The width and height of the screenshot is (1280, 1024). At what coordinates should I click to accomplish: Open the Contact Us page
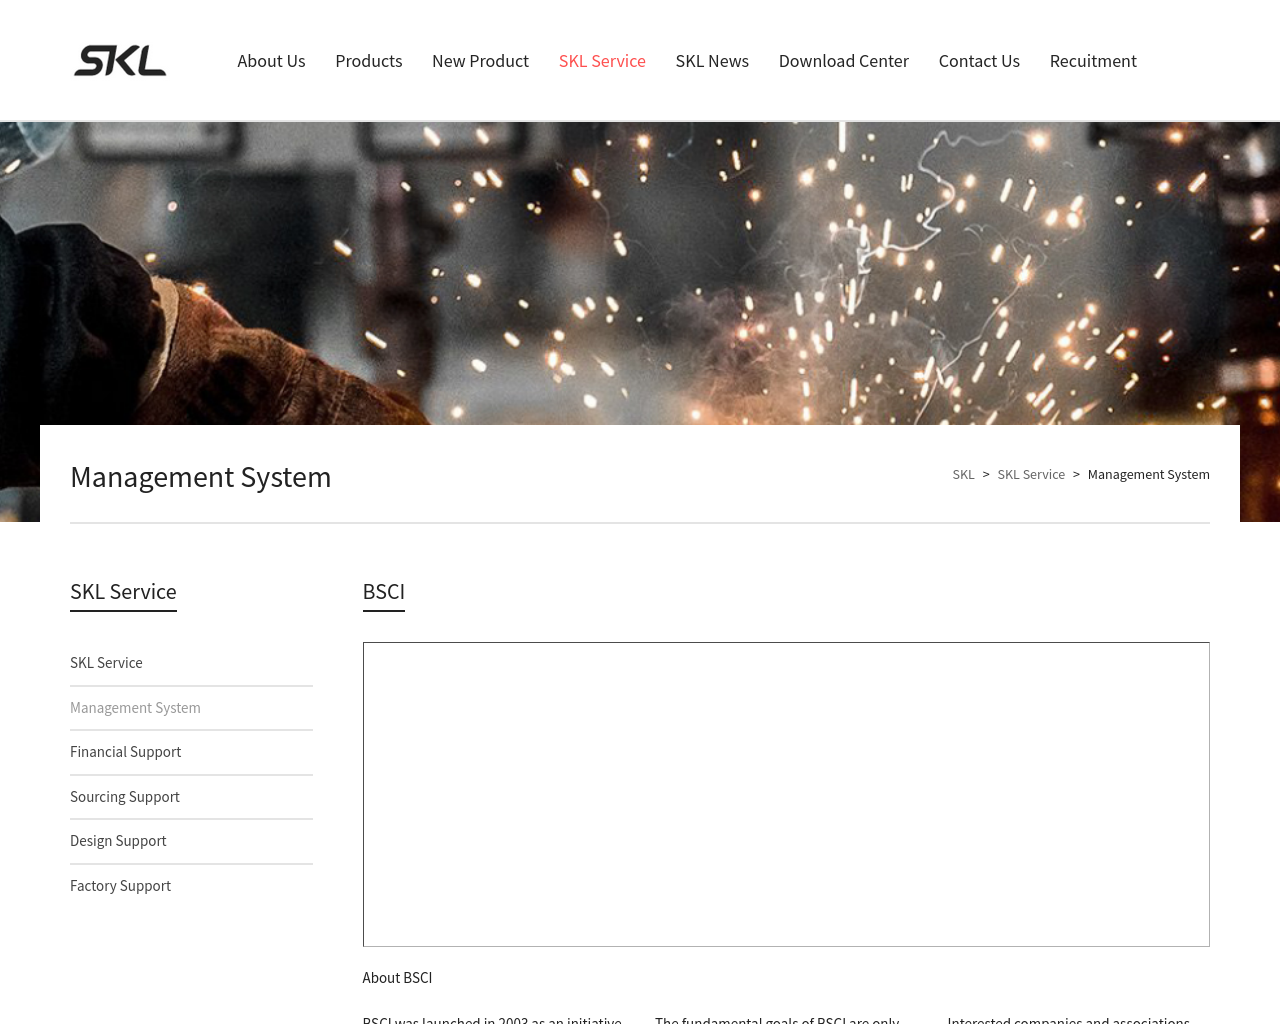tap(979, 61)
